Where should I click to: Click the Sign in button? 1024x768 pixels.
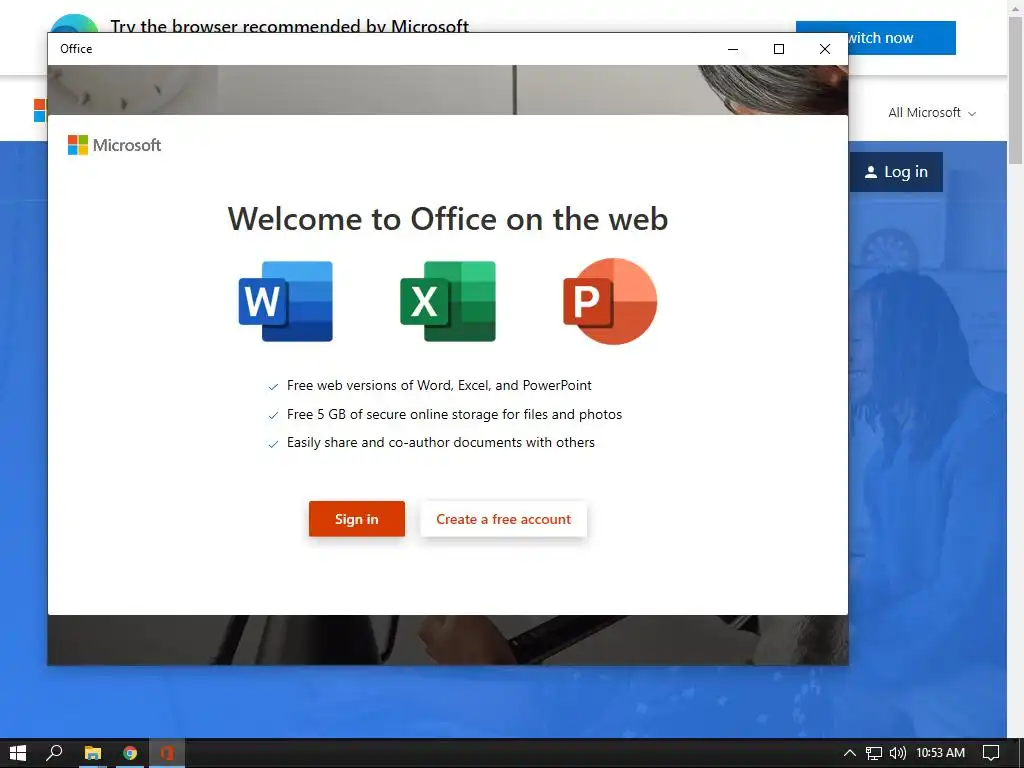(x=357, y=519)
